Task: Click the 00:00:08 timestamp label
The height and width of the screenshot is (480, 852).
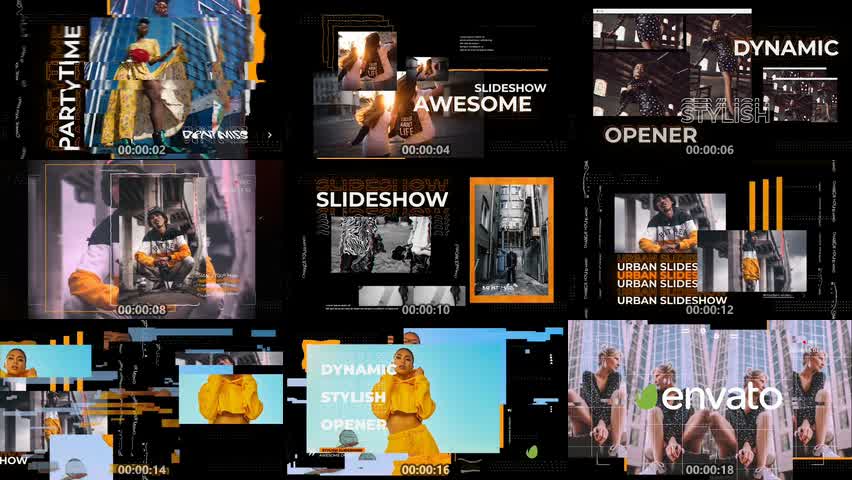Action: click(x=142, y=309)
